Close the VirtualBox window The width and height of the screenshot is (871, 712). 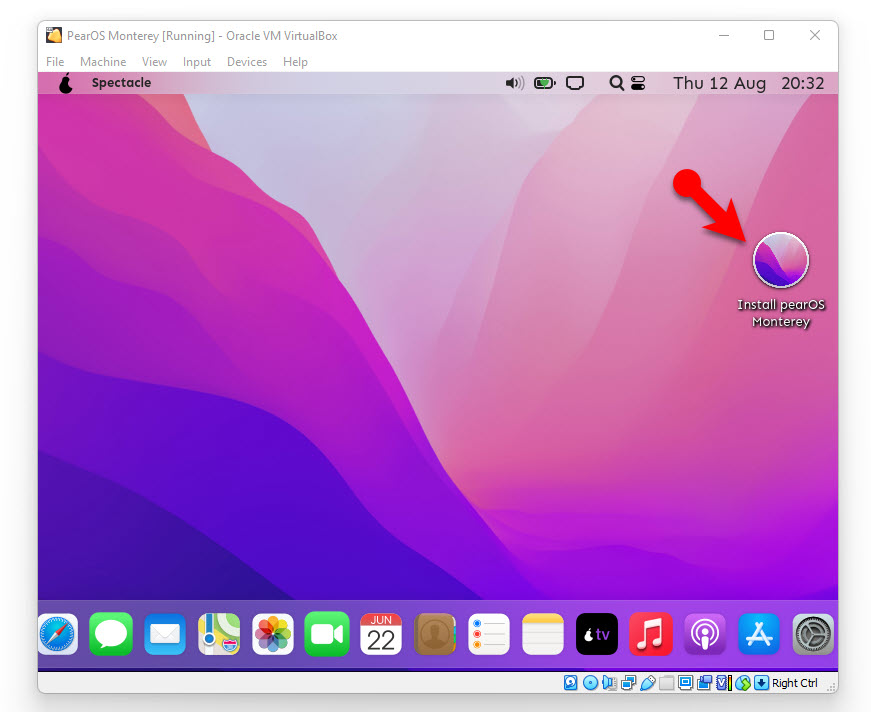[814, 35]
